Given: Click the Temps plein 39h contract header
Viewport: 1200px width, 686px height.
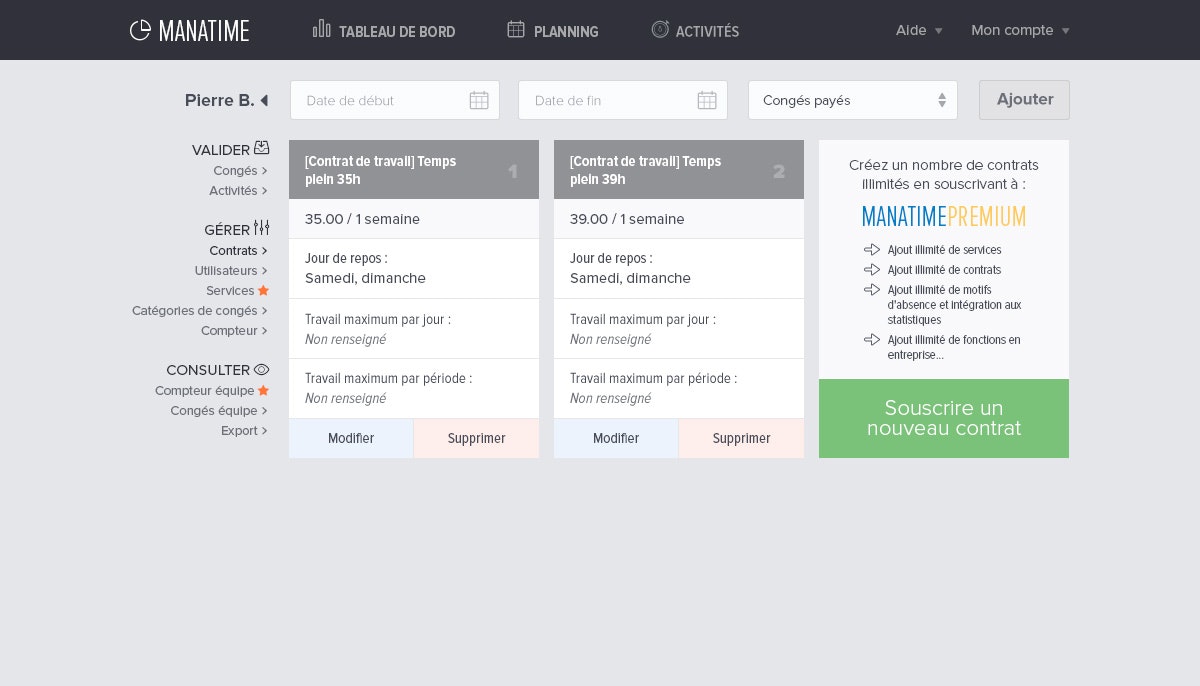Looking at the screenshot, I should tap(679, 170).
